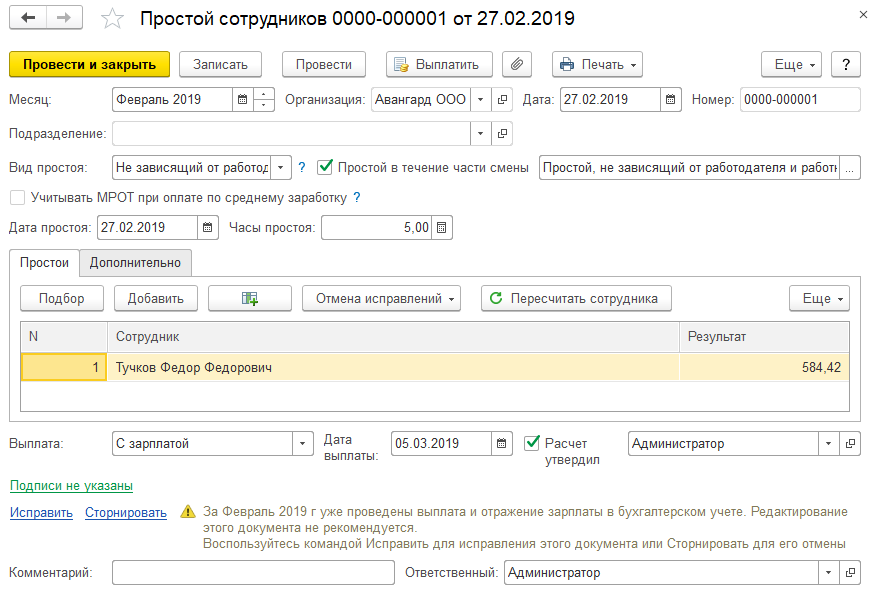Open calendar picker for Месяц field
Image resolution: width=875 pixels, height=590 pixels.
pyautogui.click(x=243, y=100)
